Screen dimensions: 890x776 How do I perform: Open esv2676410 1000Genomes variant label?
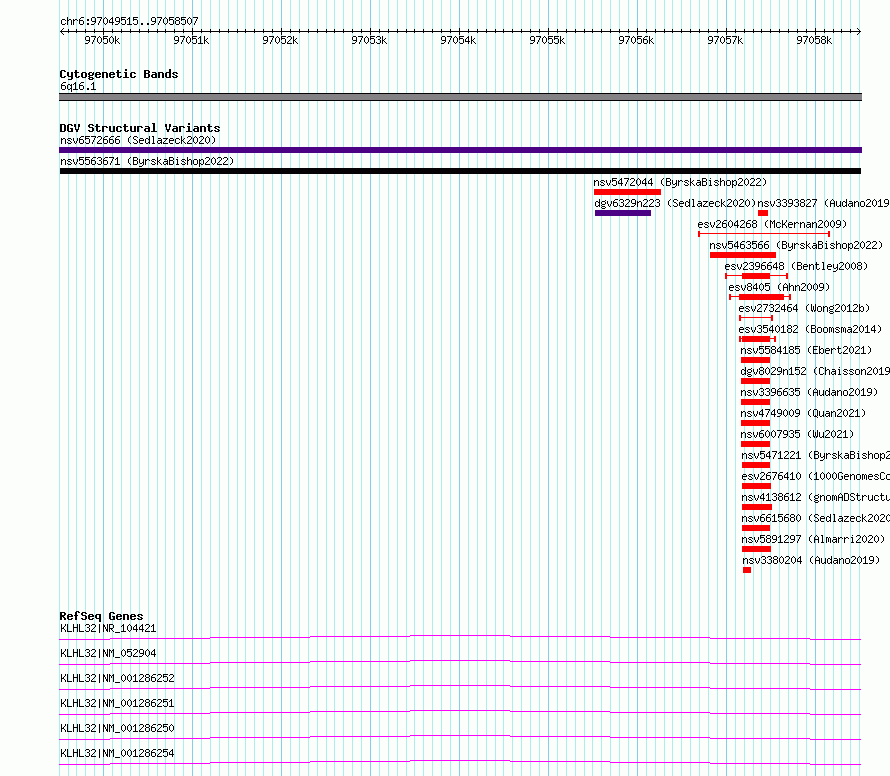[816, 476]
